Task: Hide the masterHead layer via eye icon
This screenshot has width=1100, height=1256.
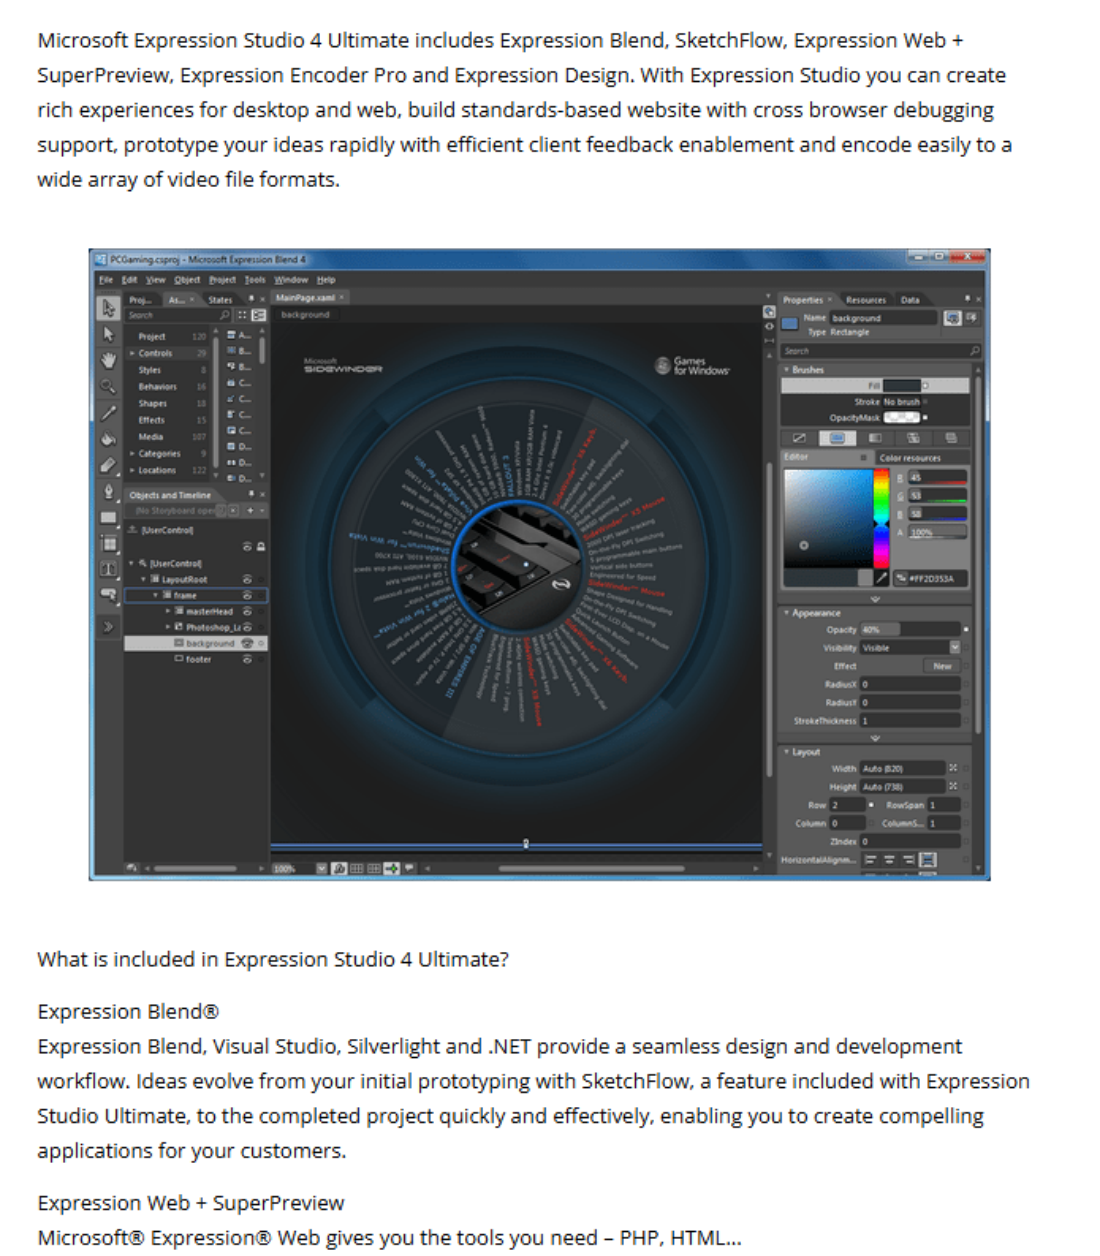Action: [247, 611]
